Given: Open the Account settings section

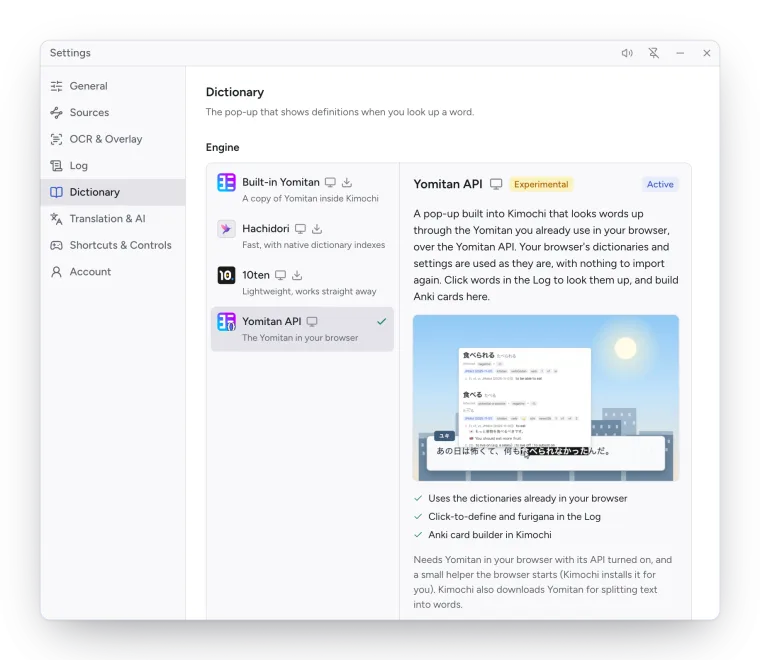Looking at the screenshot, I should [x=113, y=272].
